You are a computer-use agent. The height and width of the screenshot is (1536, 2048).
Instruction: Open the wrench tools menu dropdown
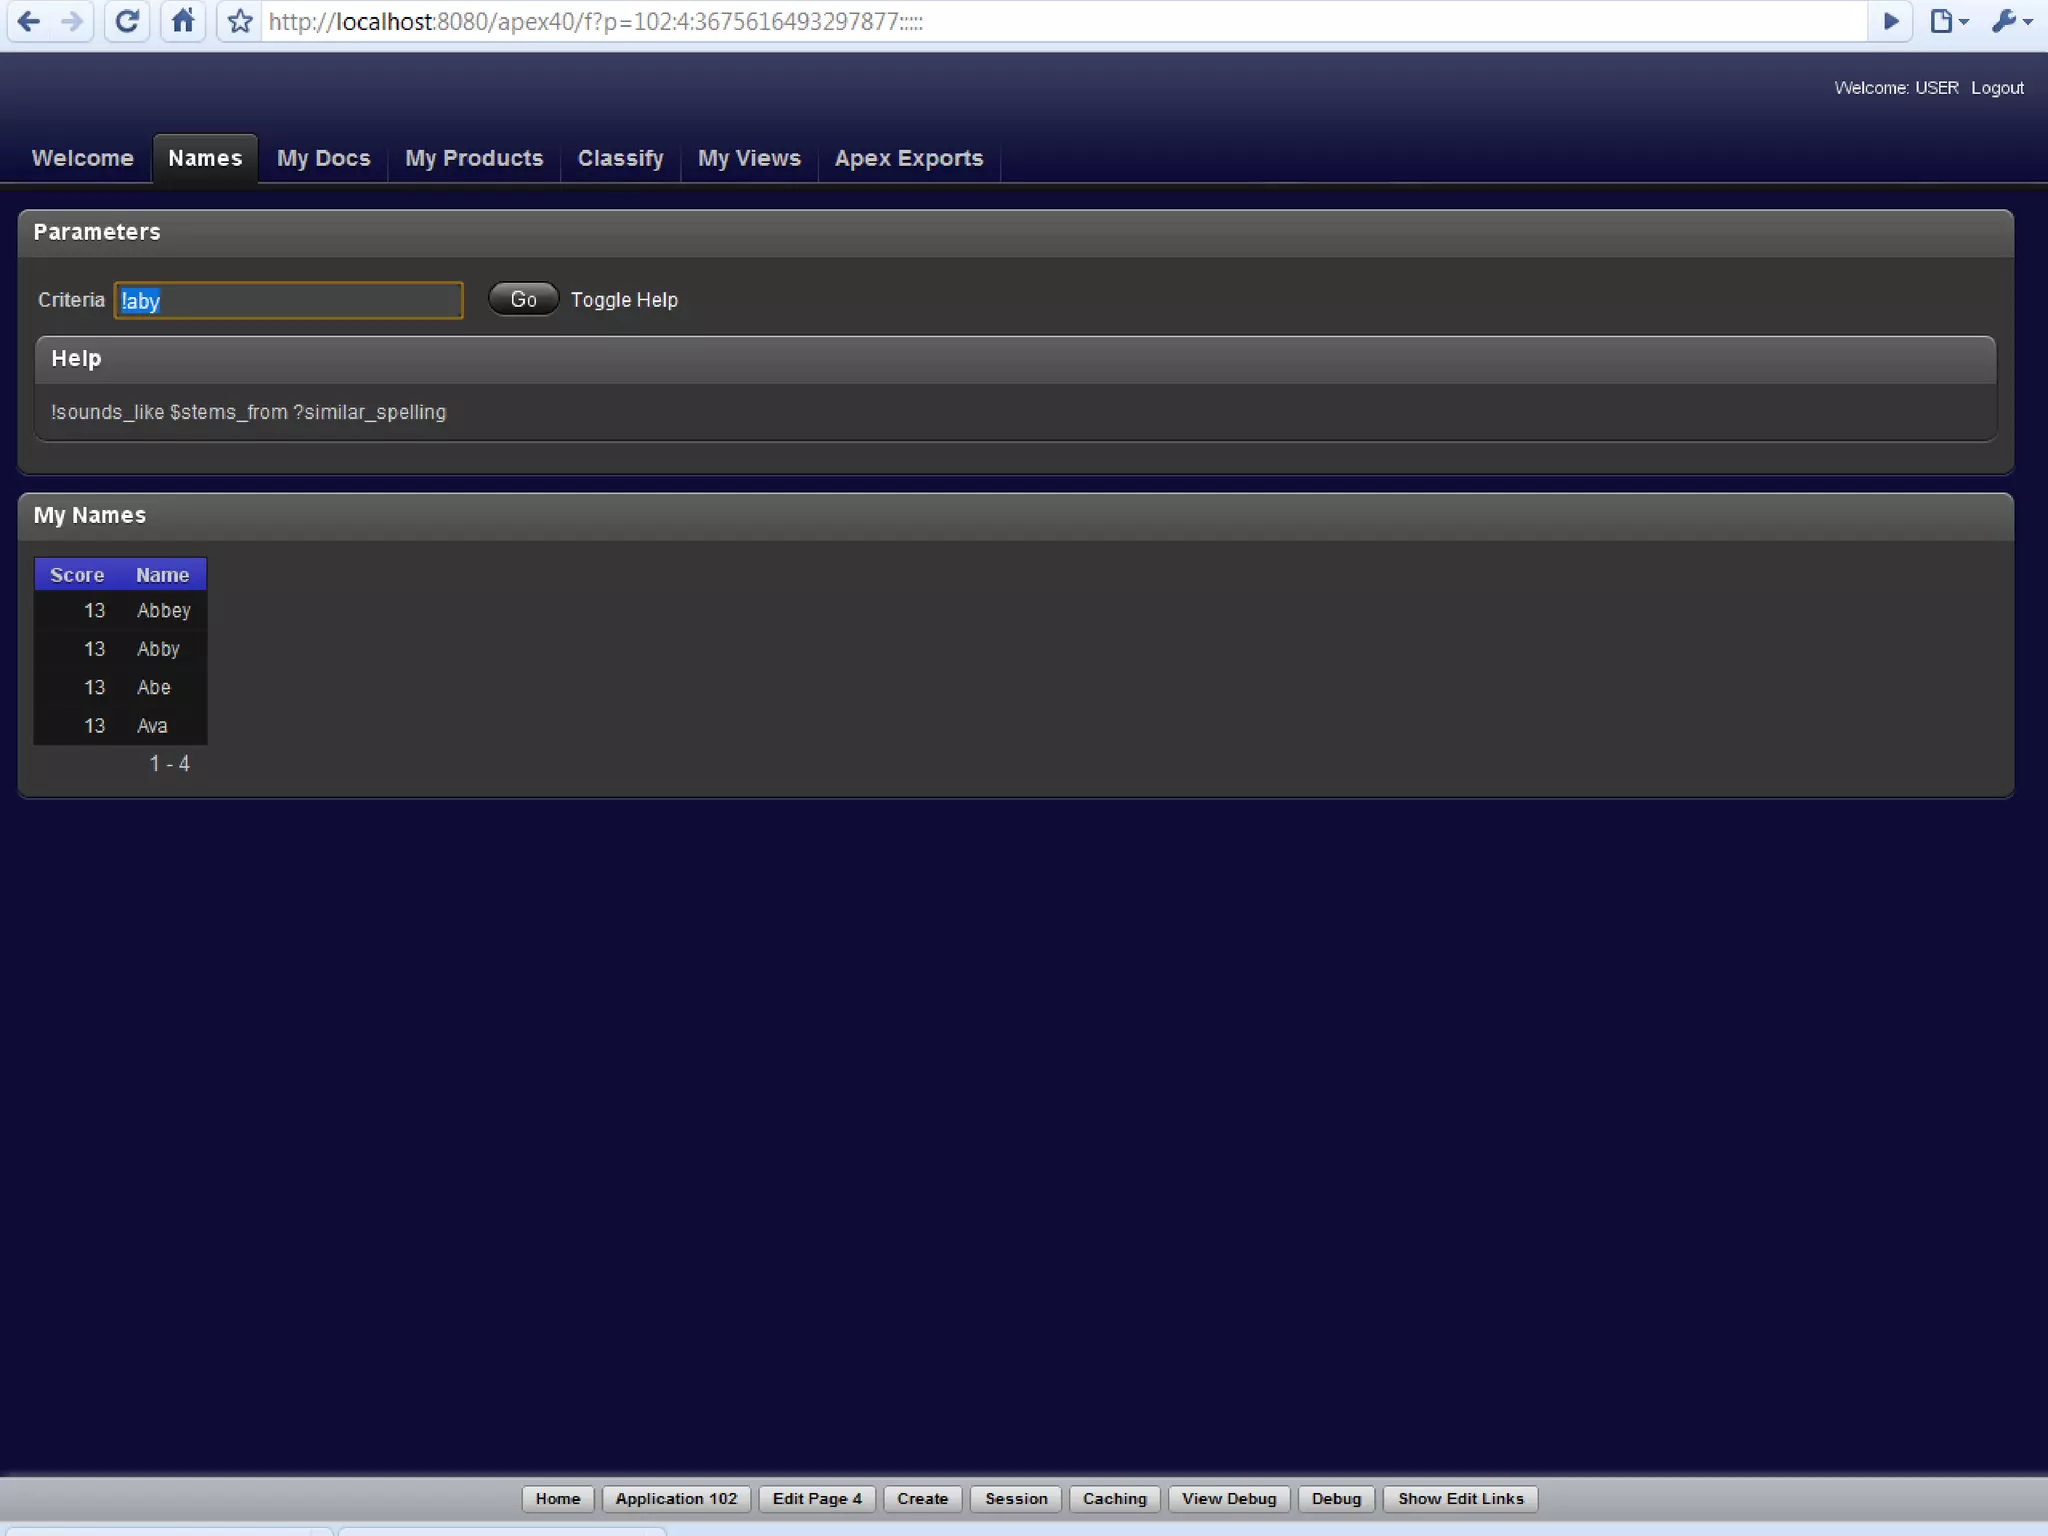click(2011, 21)
